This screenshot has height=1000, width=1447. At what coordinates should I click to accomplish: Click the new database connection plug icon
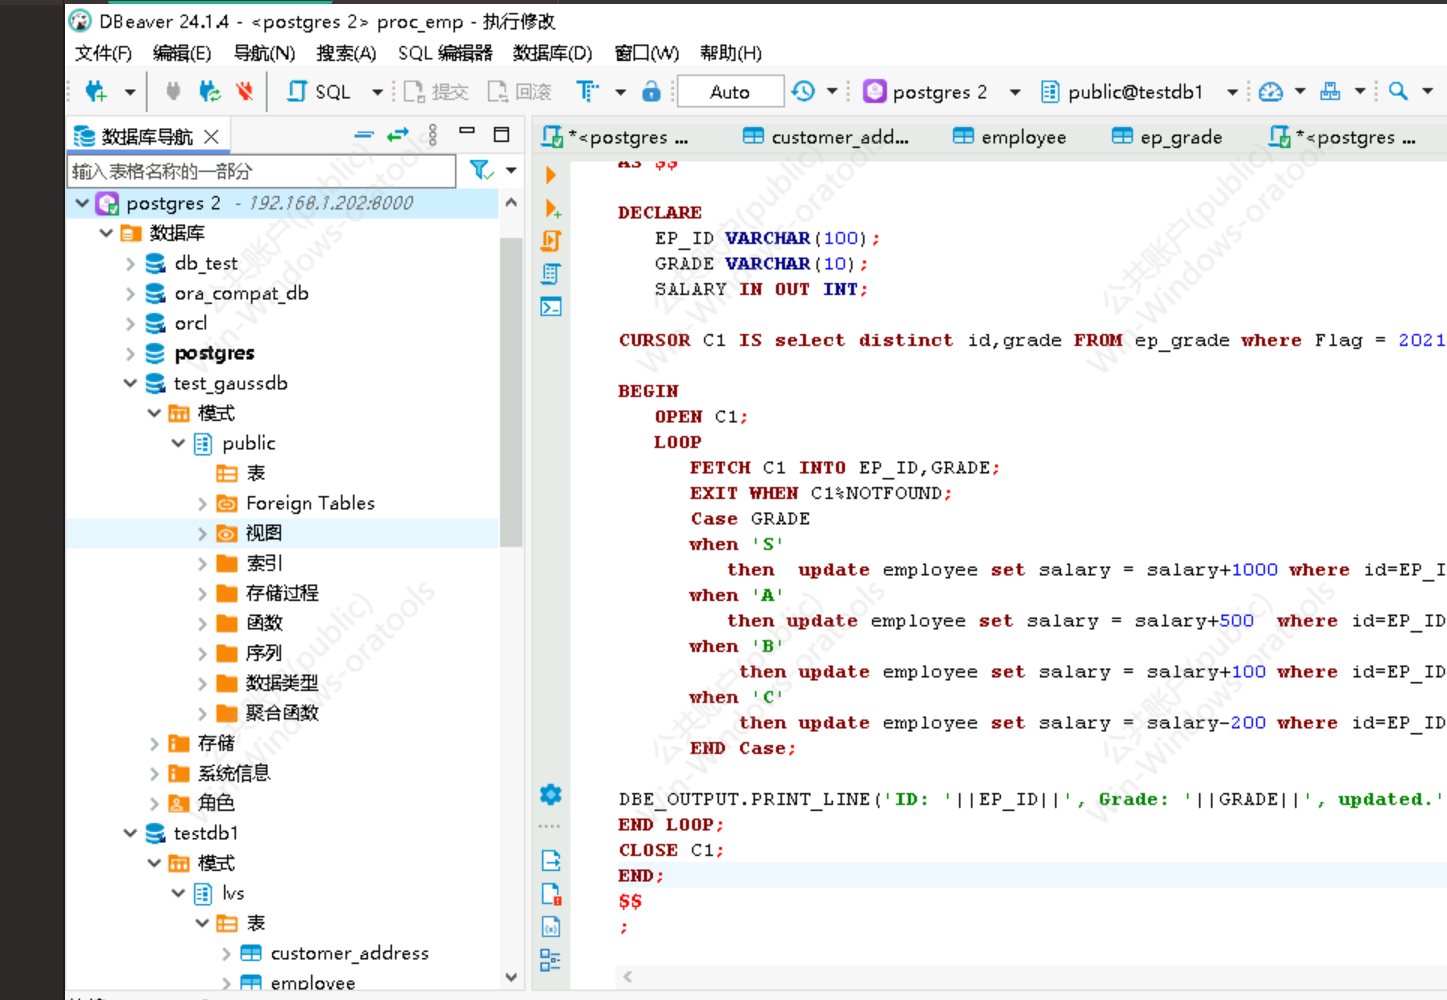[96, 92]
